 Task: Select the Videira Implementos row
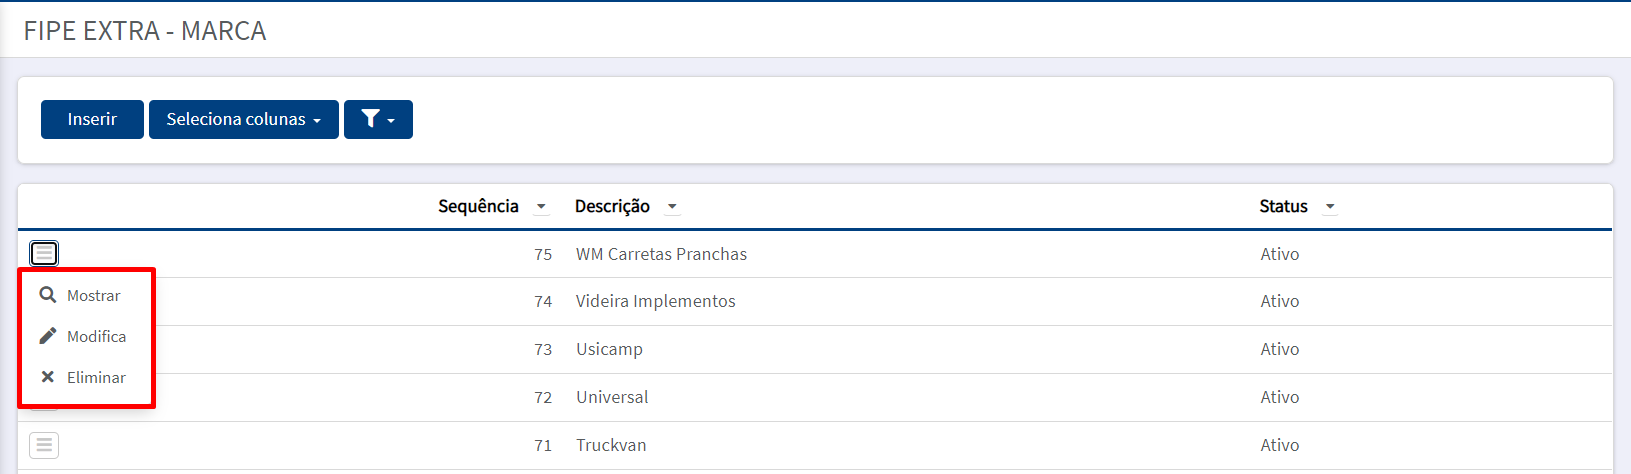815,301
